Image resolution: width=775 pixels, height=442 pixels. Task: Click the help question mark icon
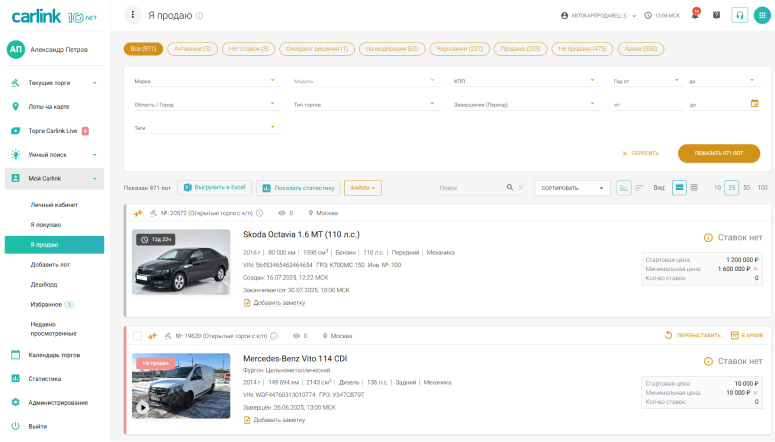pos(716,15)
